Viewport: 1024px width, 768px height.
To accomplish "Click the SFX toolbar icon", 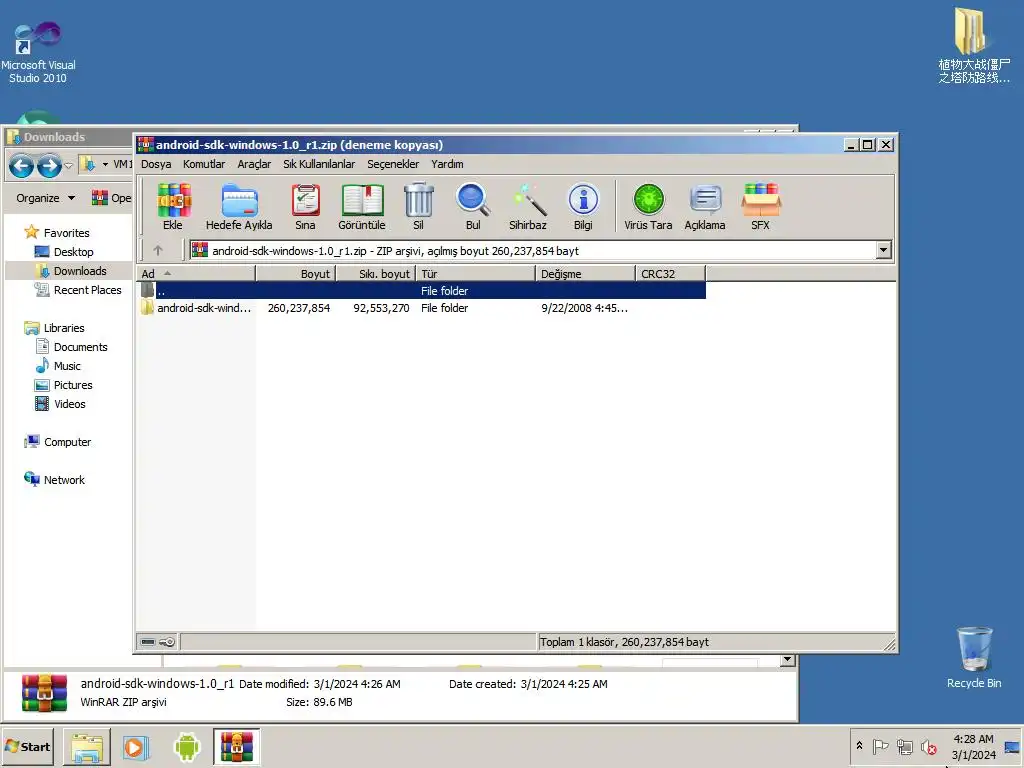I will click(761, 207).
